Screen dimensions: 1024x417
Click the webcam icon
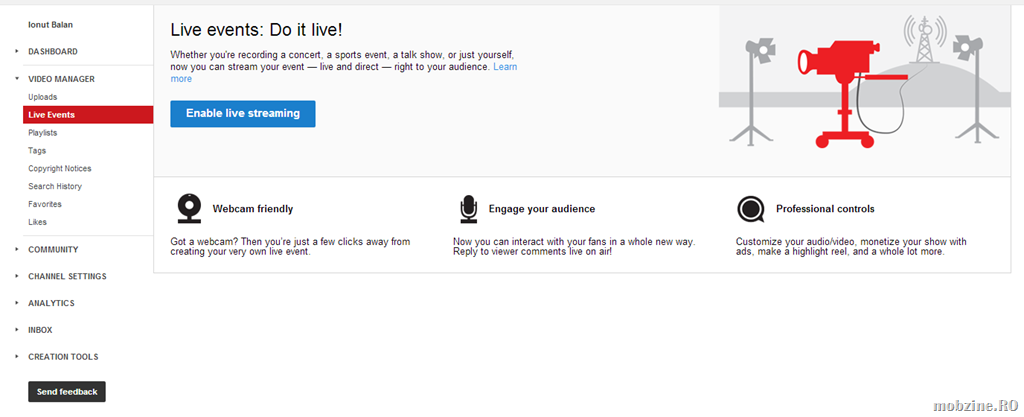tap(189, 208)
